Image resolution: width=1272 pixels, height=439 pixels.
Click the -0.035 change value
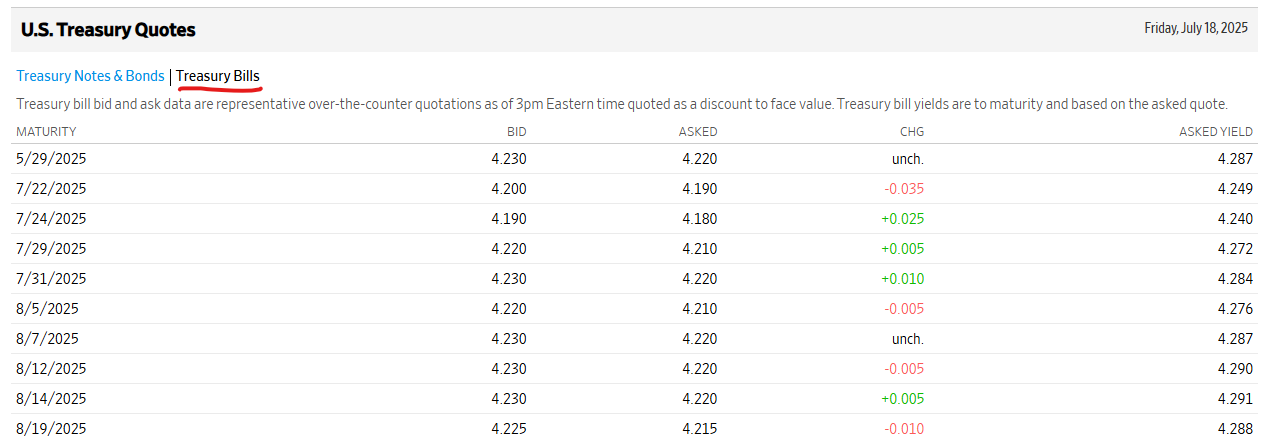click(x=903, y=188)
